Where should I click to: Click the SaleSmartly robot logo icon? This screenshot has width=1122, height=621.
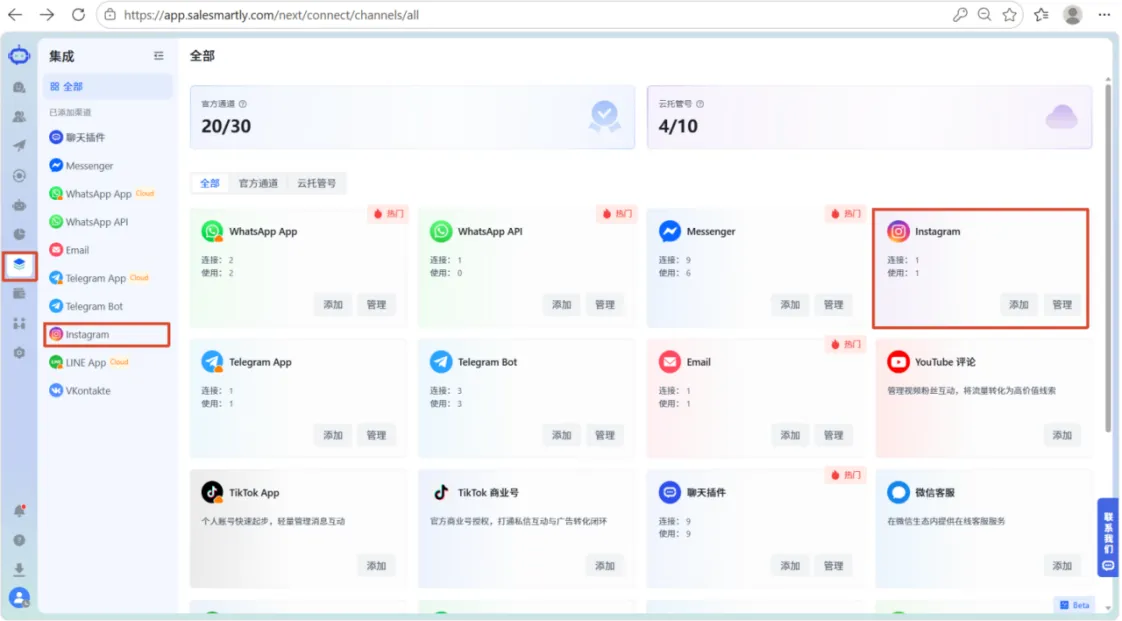pyautogui.click(x=19, y=56)
